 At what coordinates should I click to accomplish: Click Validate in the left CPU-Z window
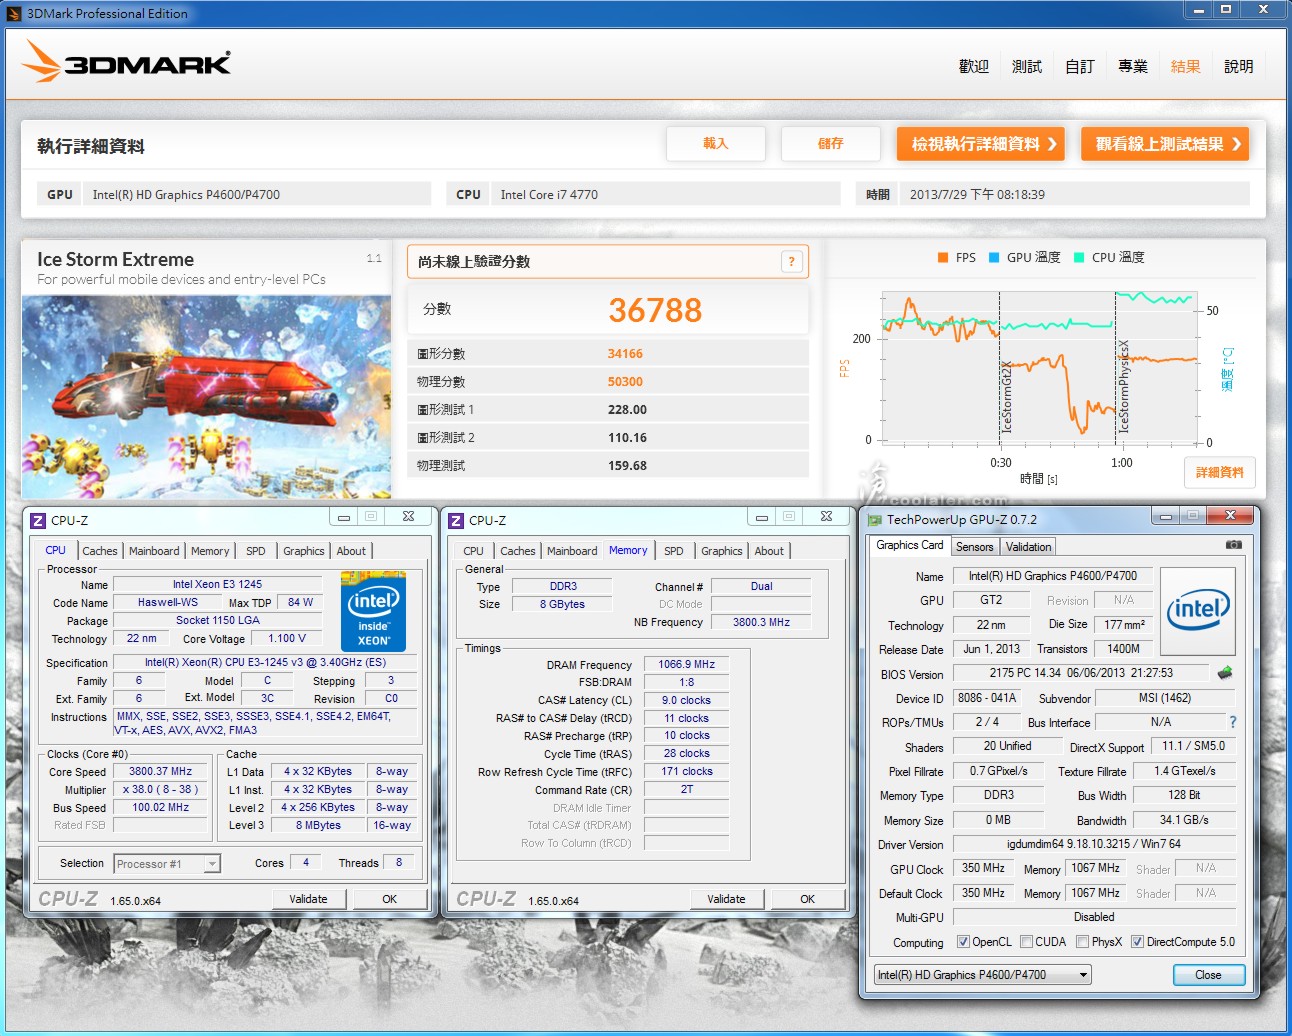[309, 899]
